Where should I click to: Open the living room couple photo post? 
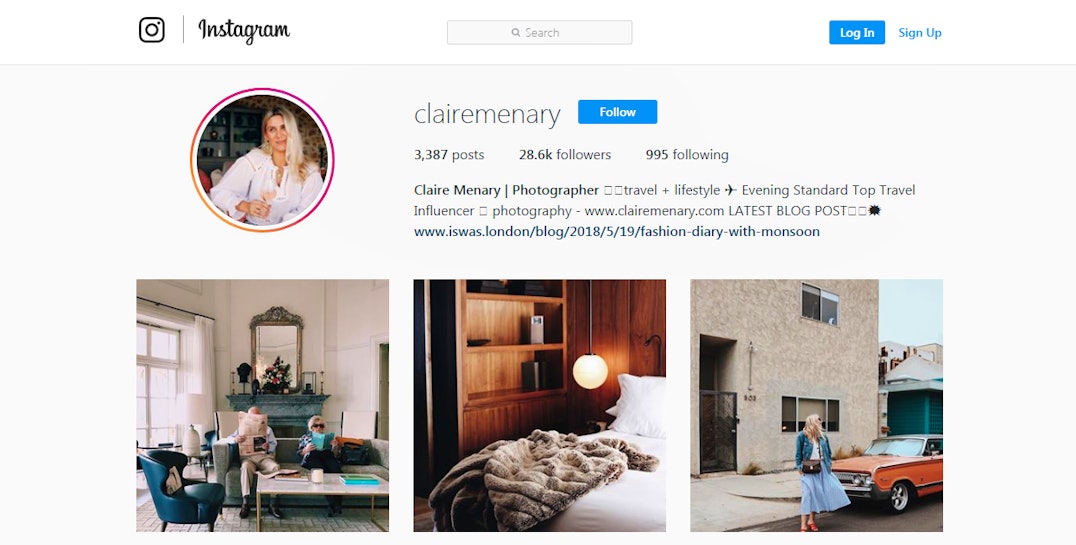point(262,405)
